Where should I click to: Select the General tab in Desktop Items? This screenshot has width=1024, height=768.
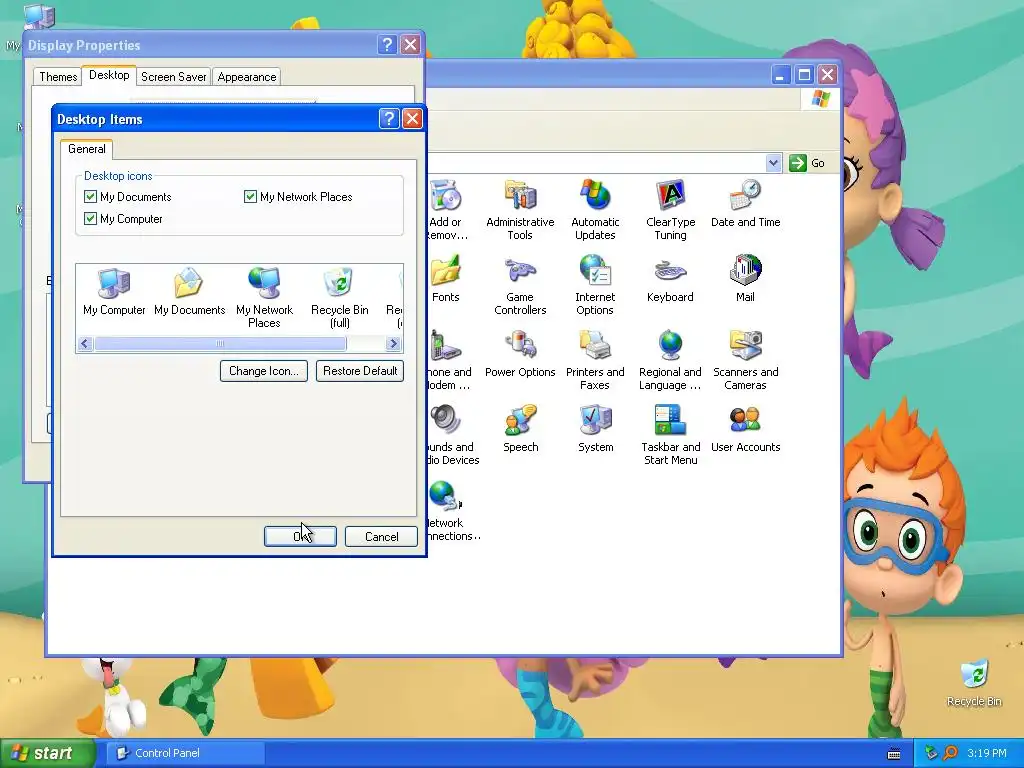coord(86,149)
